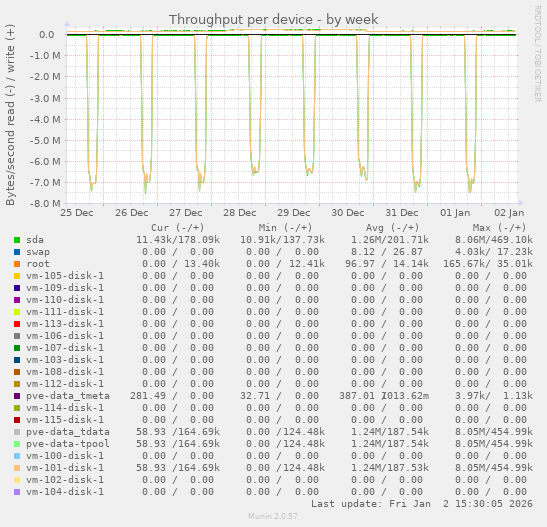Image resolution: width=547 pixels, height=527 pixels.
Task: Click pve-data_tmeta current value 281.49
Action: coord(148,396)
